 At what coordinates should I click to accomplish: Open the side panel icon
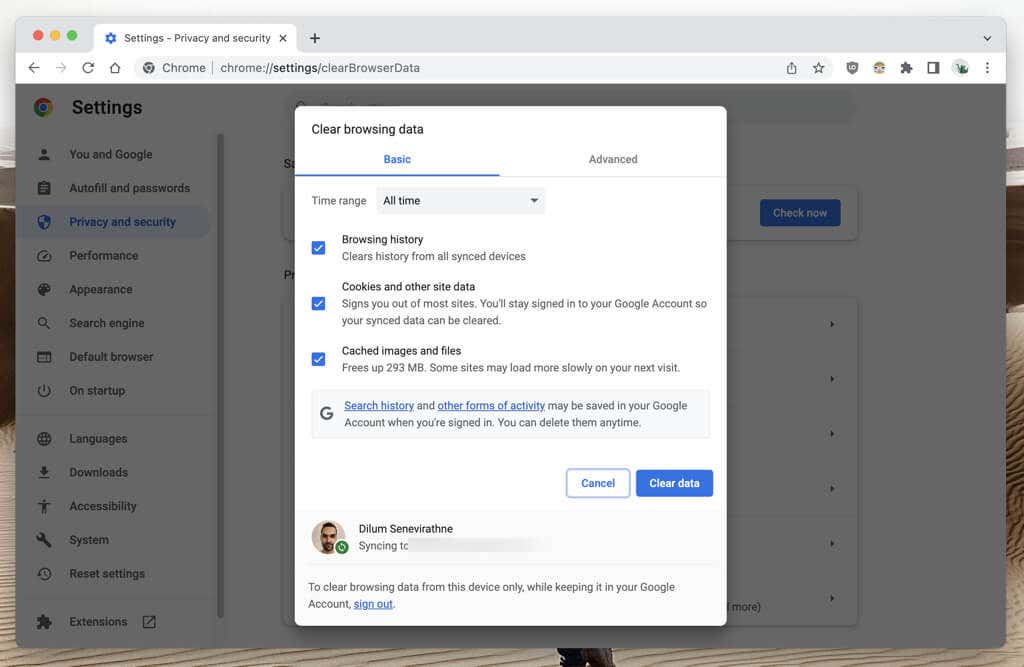click(x=933, y=67)
